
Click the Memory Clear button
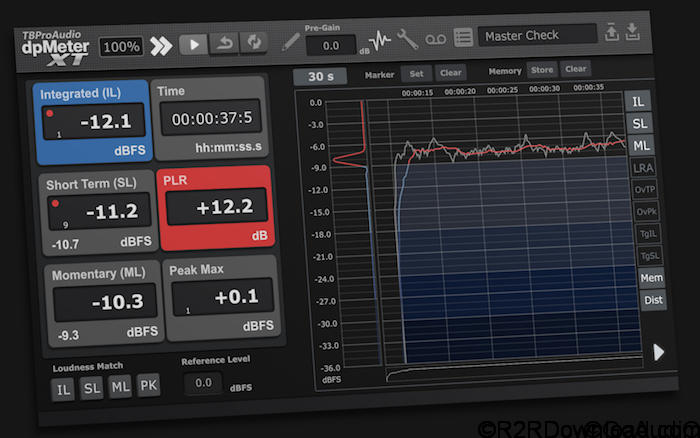(x=575, y=69)
